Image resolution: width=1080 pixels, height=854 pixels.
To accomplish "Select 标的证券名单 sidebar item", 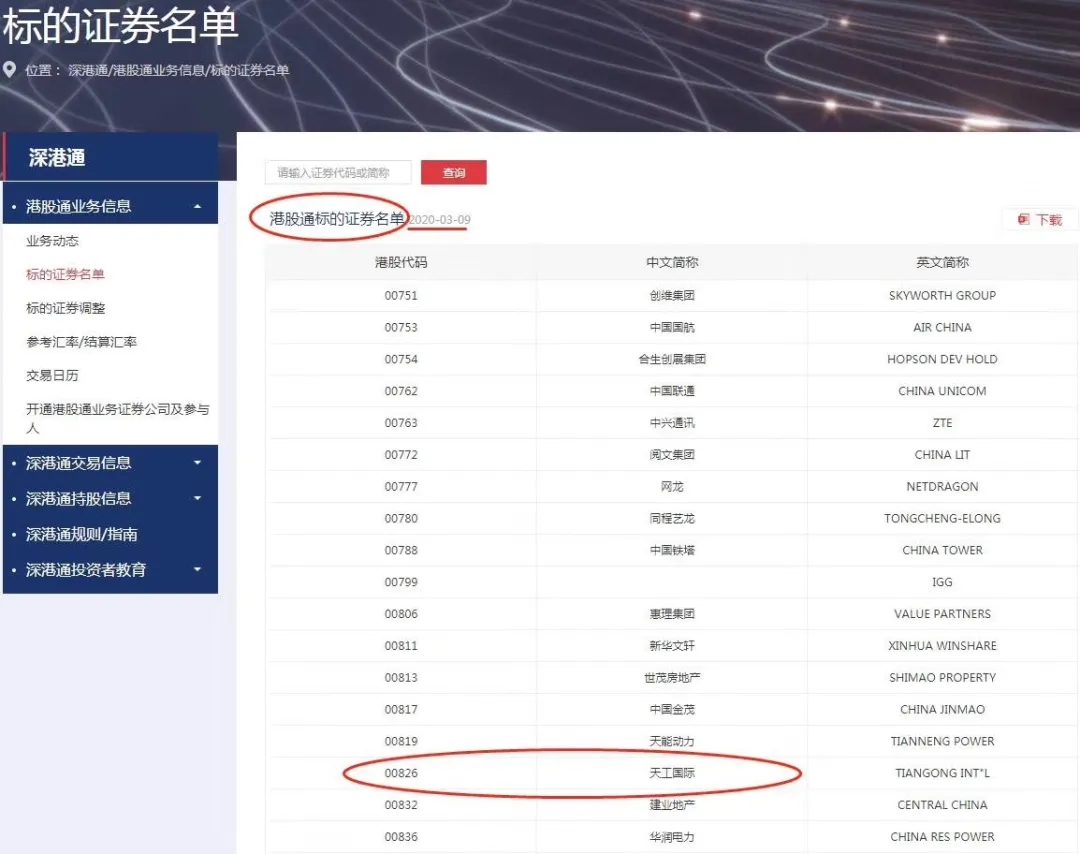I will point(65,274).
